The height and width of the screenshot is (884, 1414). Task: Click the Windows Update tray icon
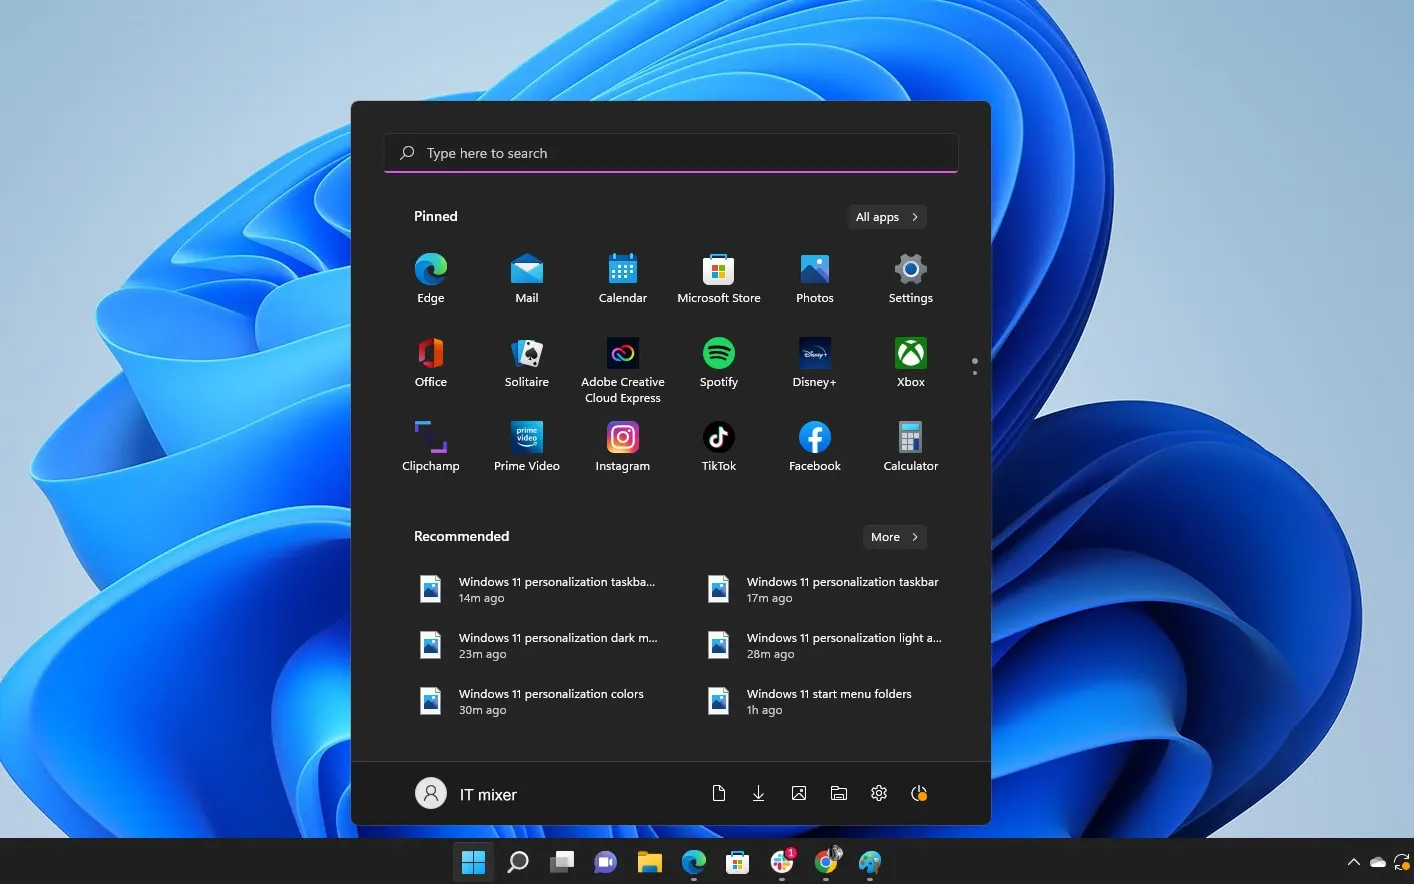click(x=1402, y=862)
